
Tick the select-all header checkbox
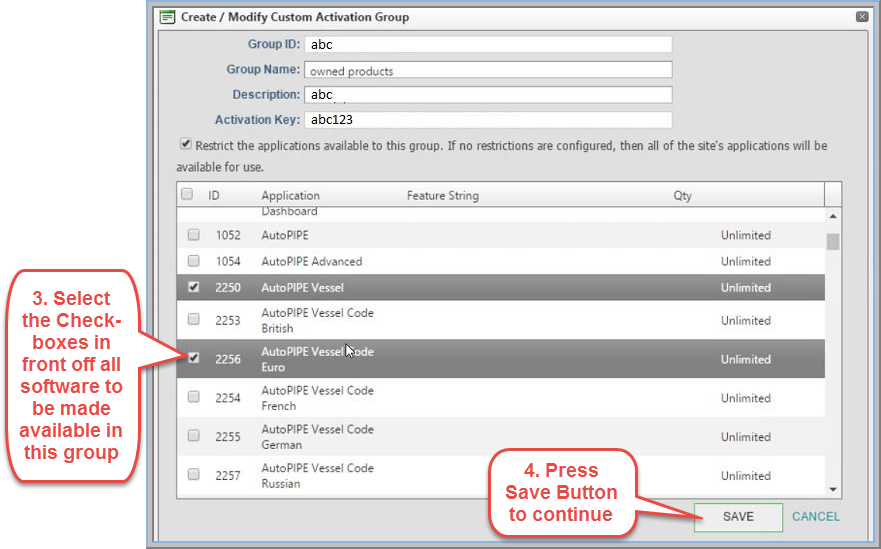[x=187, y=194]
